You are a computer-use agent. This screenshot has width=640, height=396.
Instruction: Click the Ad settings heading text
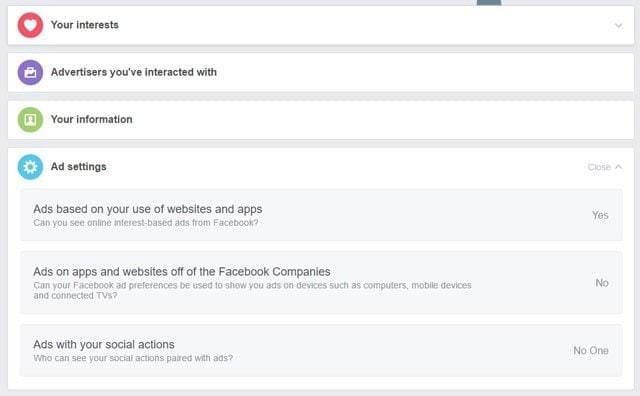78,167
